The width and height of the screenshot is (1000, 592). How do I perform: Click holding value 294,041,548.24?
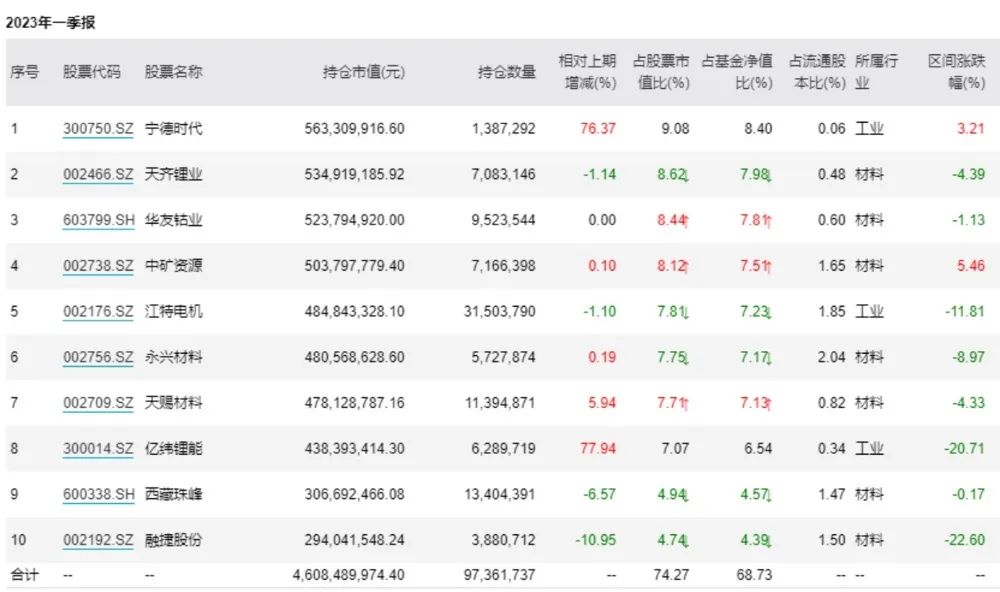(x=355, y=540)
